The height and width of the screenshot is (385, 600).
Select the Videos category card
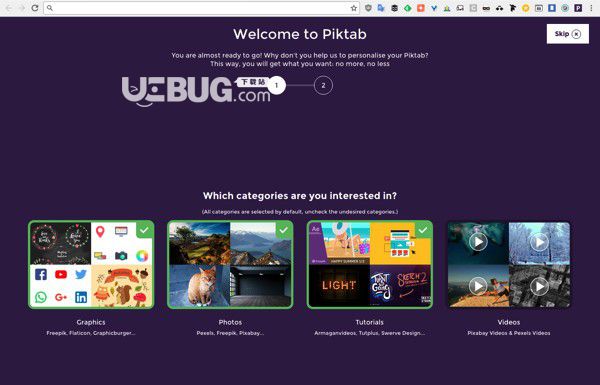click(x=509, y=264)
